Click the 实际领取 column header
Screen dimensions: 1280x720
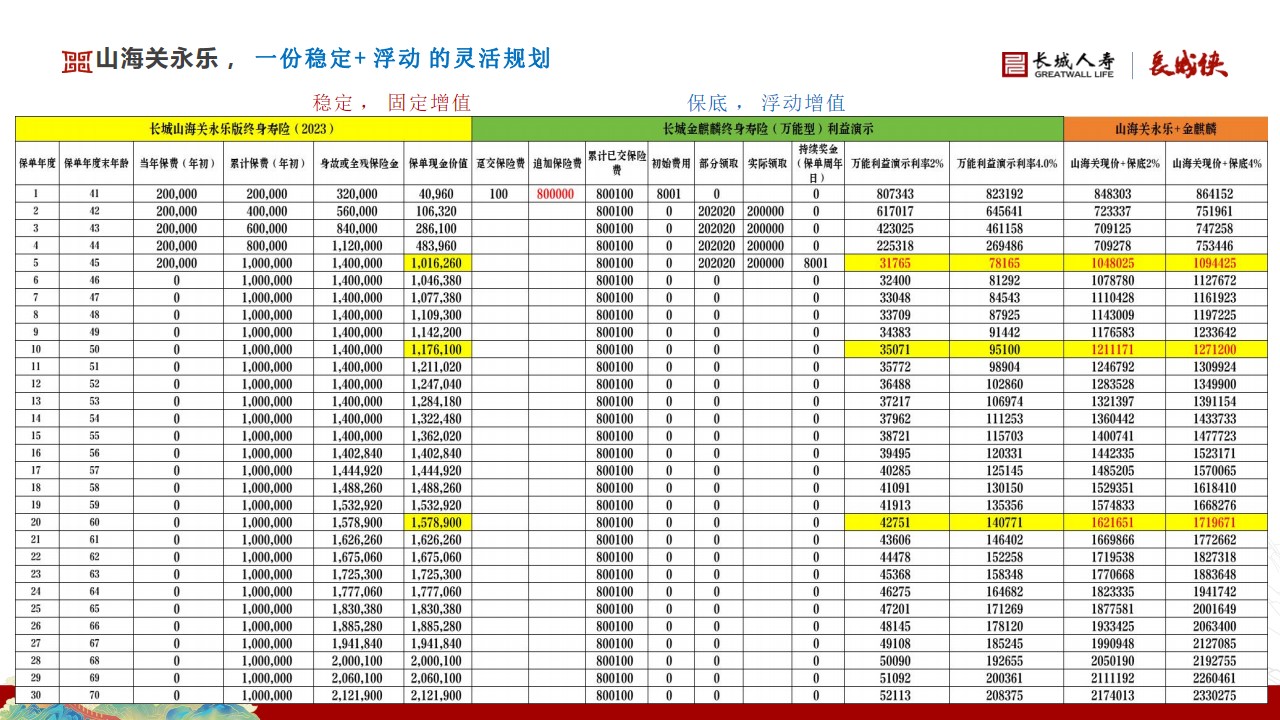click(766, 162)
